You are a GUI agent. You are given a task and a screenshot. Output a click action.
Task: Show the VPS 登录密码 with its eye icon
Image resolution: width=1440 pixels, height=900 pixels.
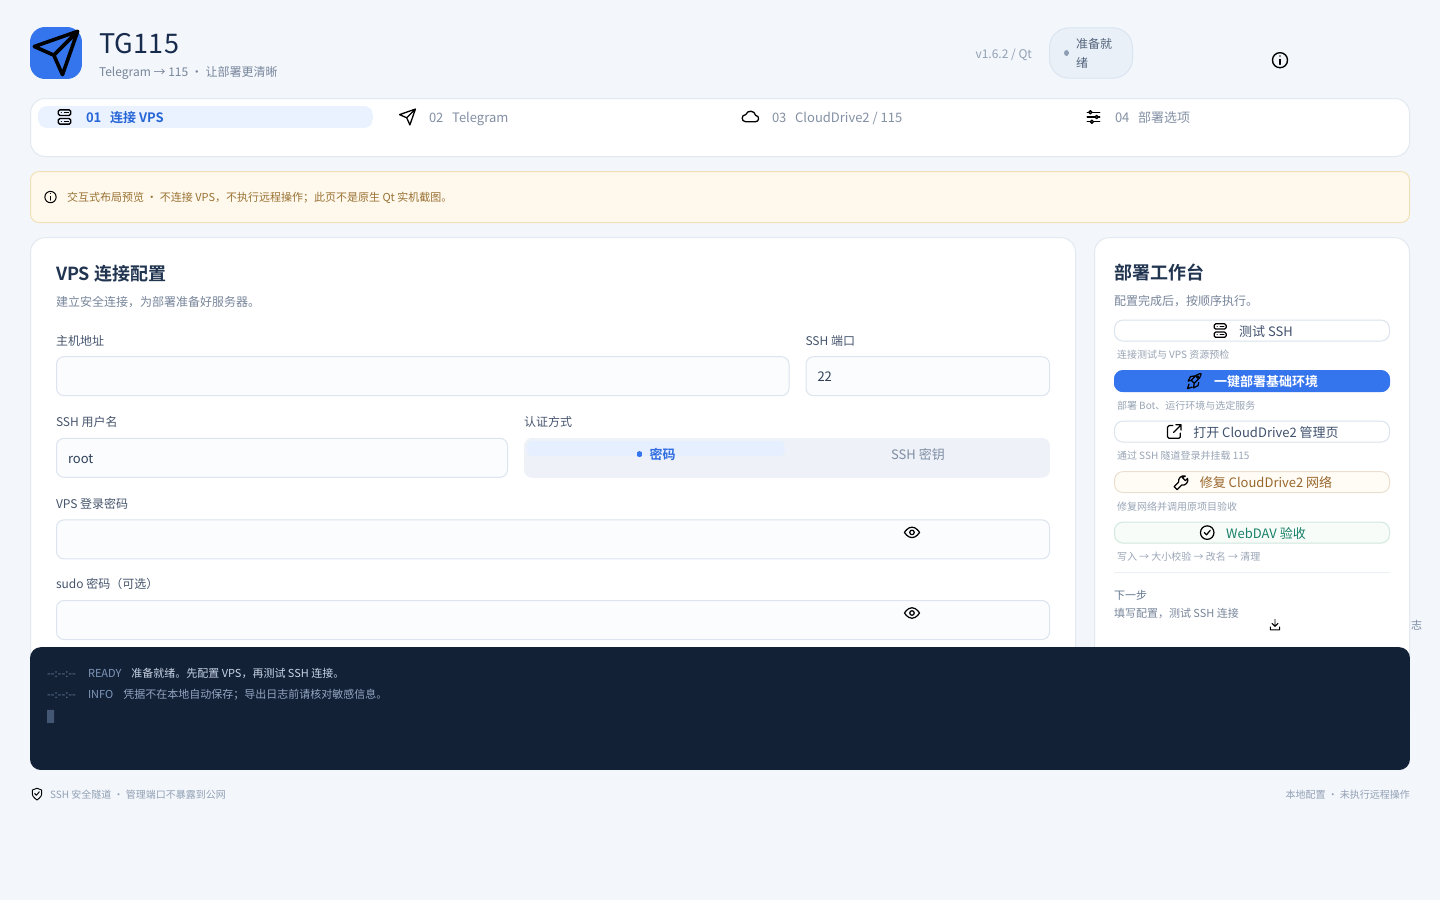[912, 533]
